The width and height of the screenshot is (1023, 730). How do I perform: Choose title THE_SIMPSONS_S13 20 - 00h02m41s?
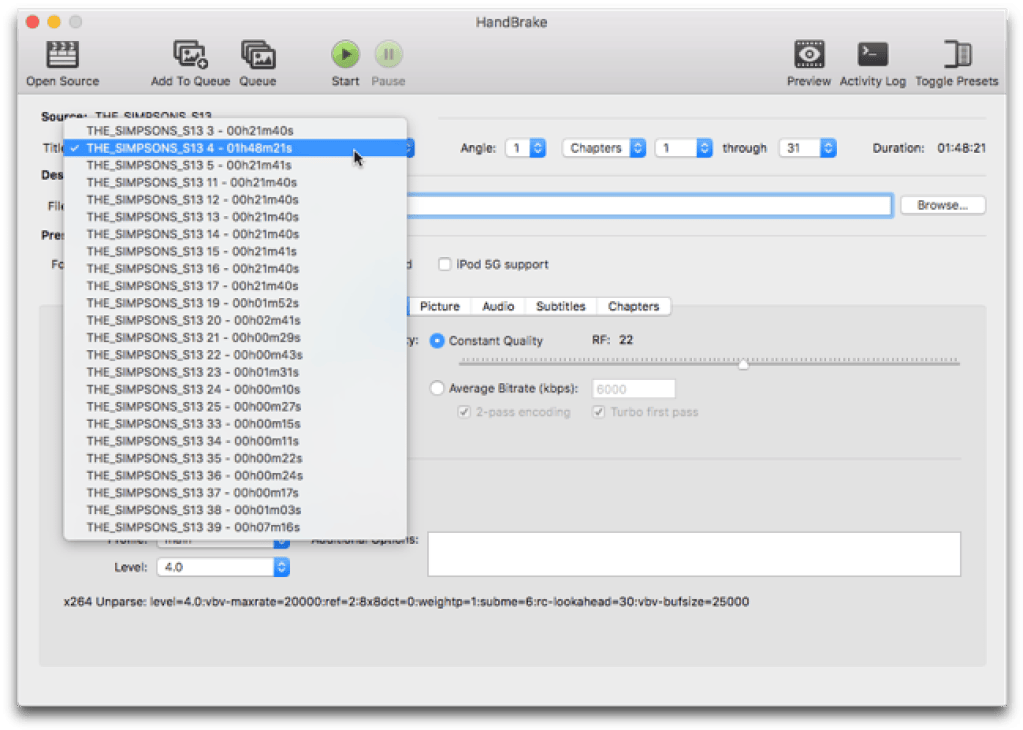pyautogui.click(x=235, y=320)
